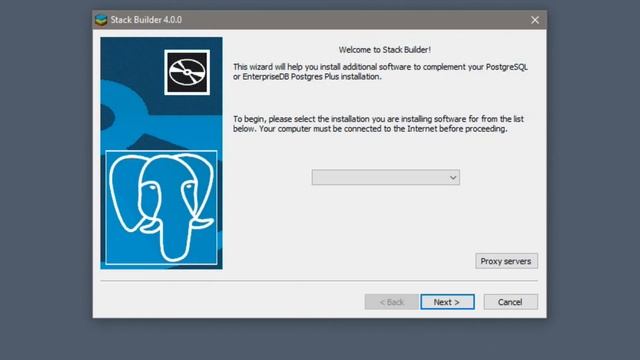Click the 'Welcome to Stack Builder!' heading
This screenshot has height=360, width=640.
pos(384,50)
